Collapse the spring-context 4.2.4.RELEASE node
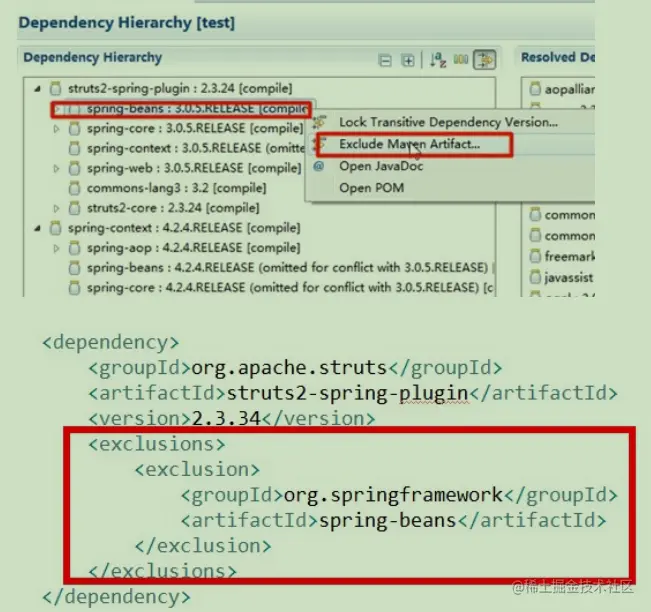This screenshot has height=612, width=651. click(37, 228)
